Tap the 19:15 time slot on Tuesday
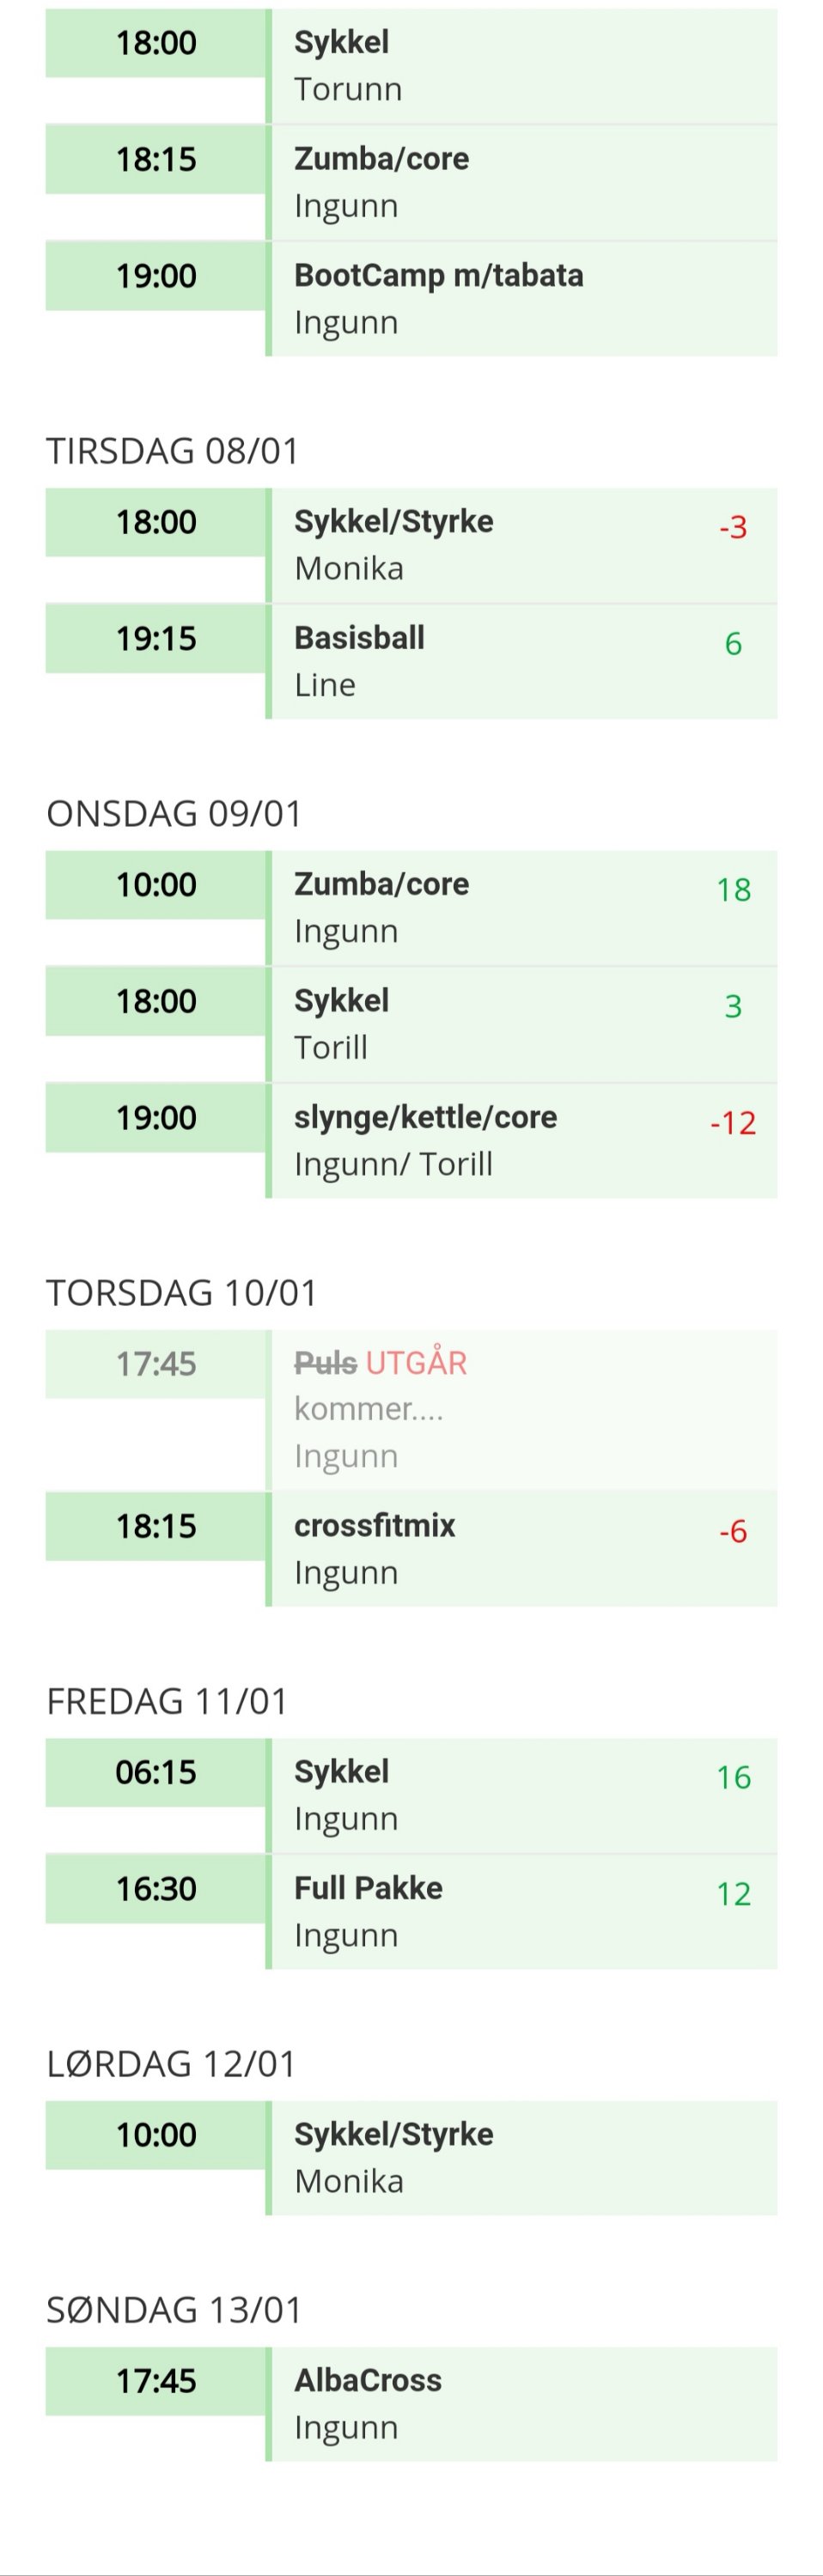The image size is (823, 2576). click(x=156, y=639)
